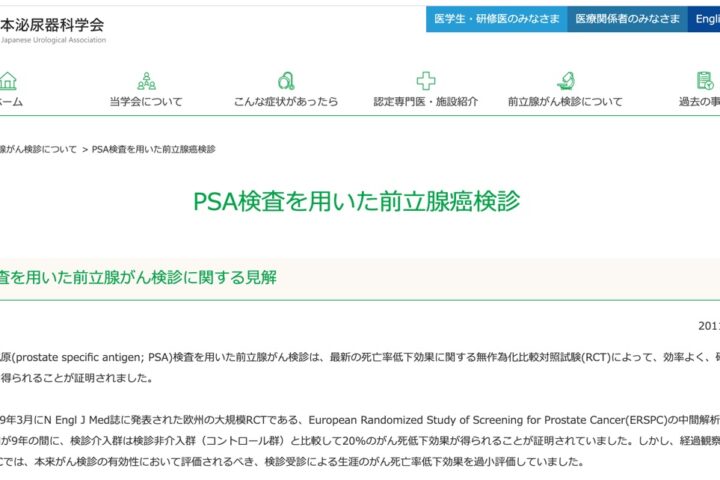This screenshot has width=720, height=480.
Task: Open the 認定専門医・施設紹介 menu item
Action: coord(426,102)
